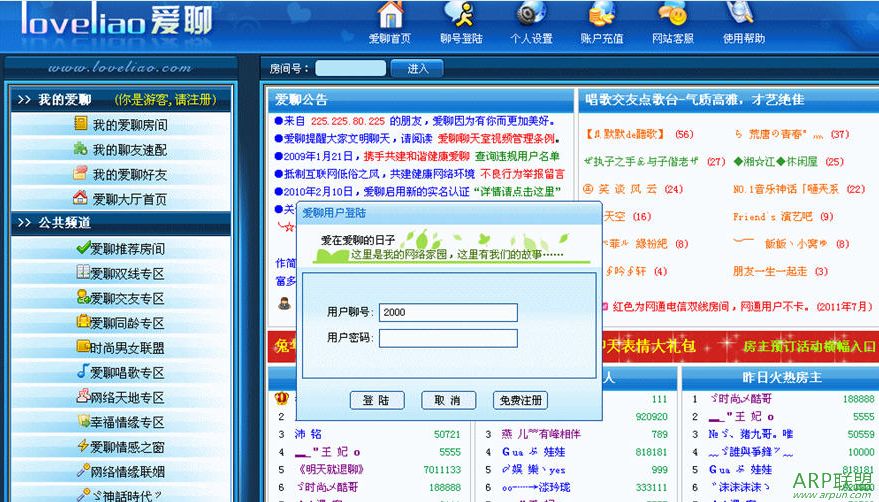
Task: Select 誰與爭鋒 row 10000
Action: (783, 452)
